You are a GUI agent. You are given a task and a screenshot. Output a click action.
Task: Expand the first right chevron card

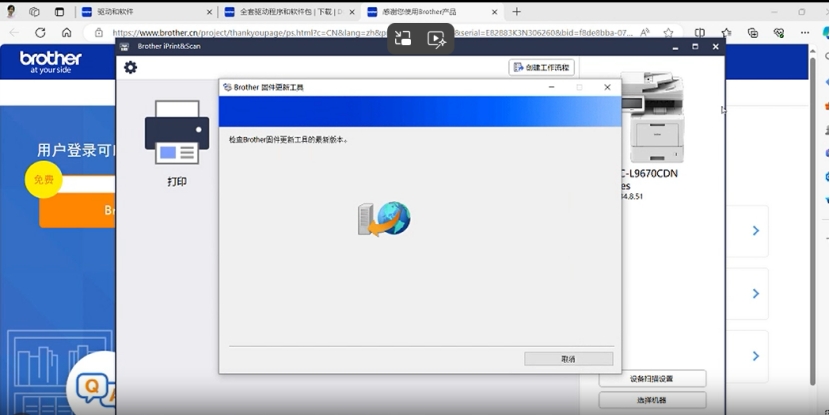(x=755, y=231)
